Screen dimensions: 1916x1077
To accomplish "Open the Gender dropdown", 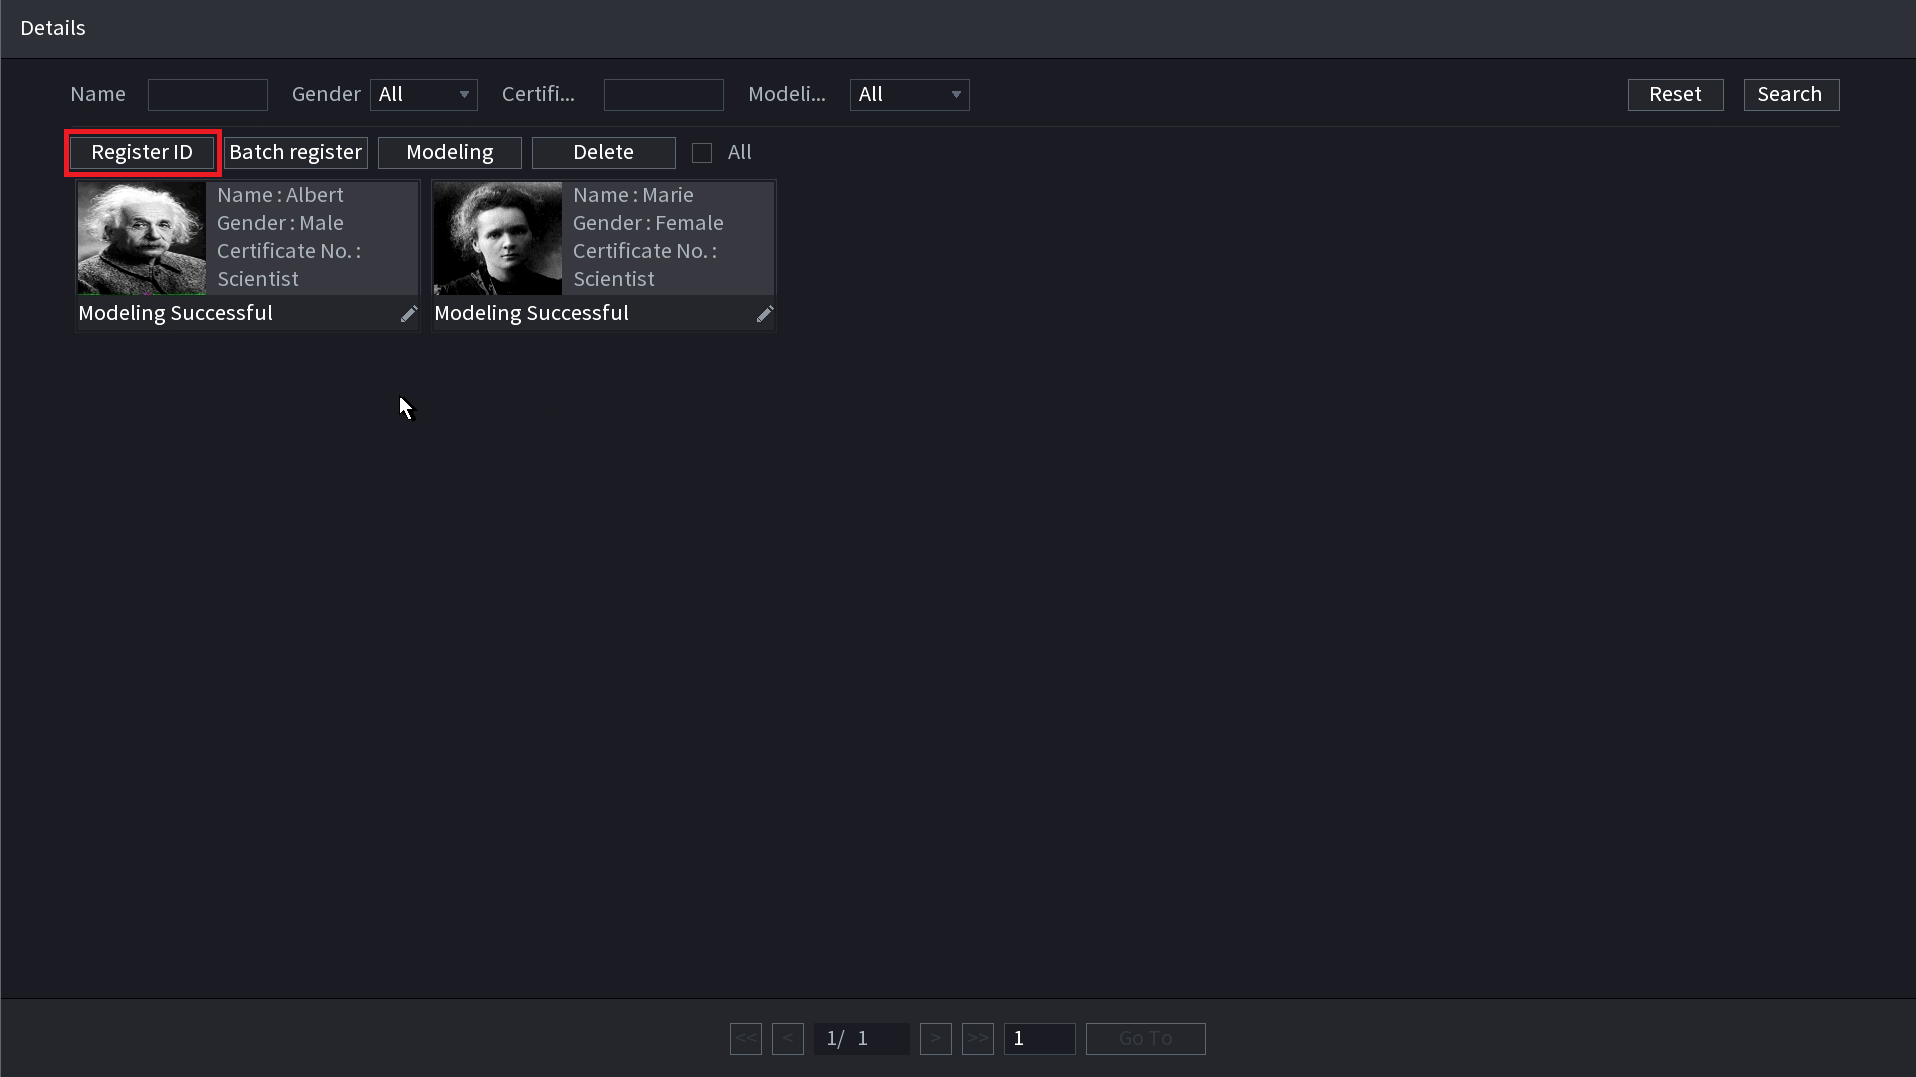I will coord(424,95).
